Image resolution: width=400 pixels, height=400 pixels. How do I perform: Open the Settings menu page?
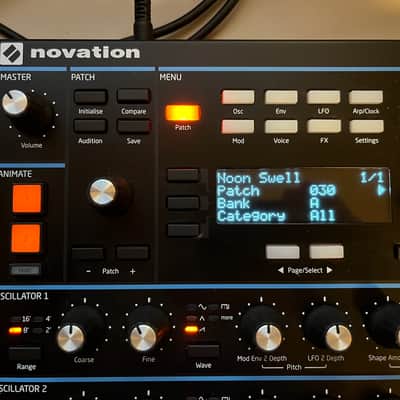(367, 127)
